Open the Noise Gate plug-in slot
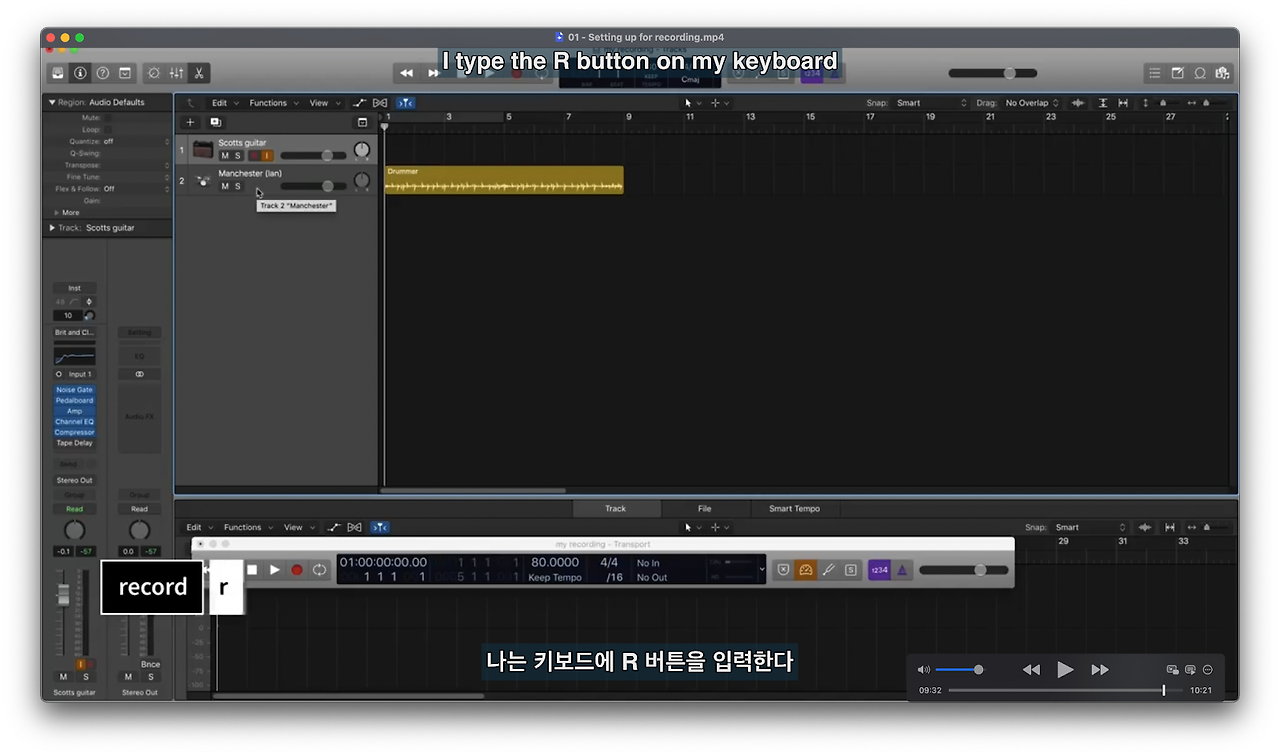The height and width of the screenshot is (756, 1280). 75,390
